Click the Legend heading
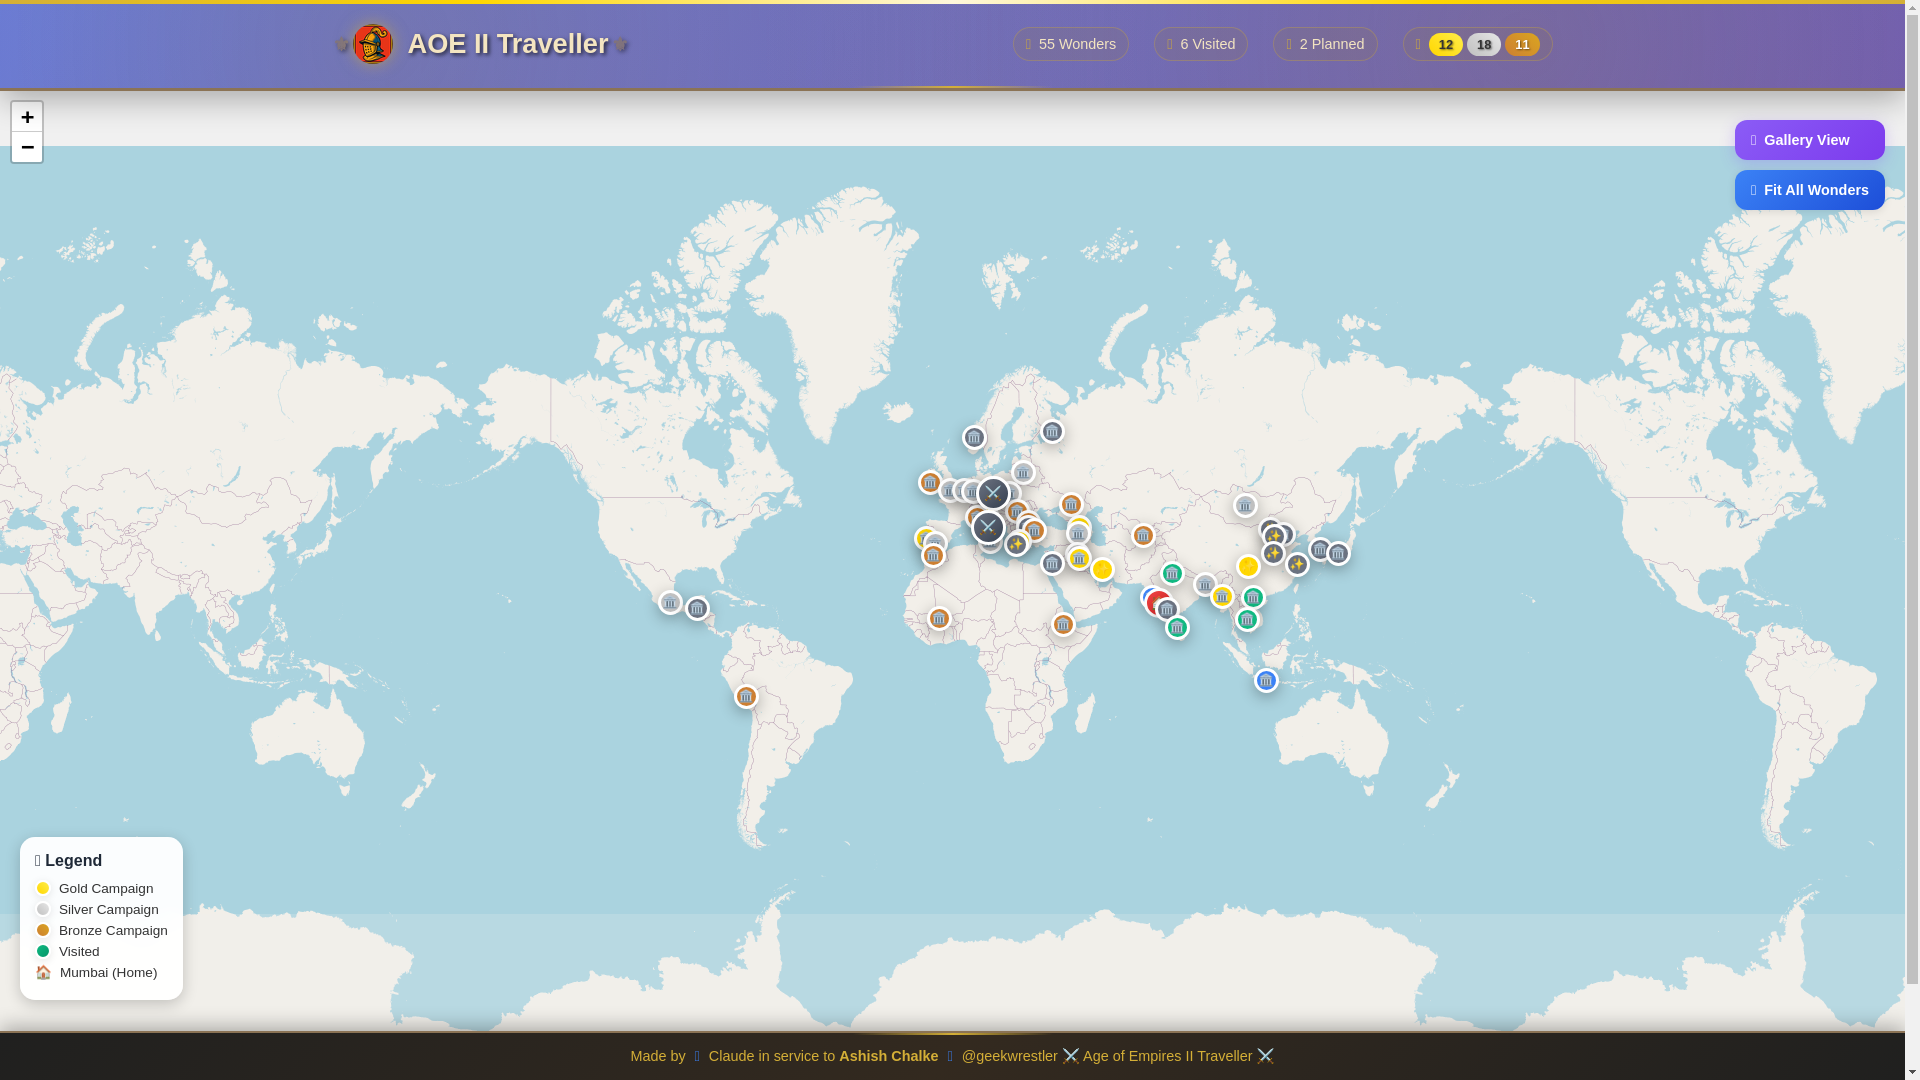This screenshot has height=1080, width=1920. pyautogui.click(x=68, y=860)
